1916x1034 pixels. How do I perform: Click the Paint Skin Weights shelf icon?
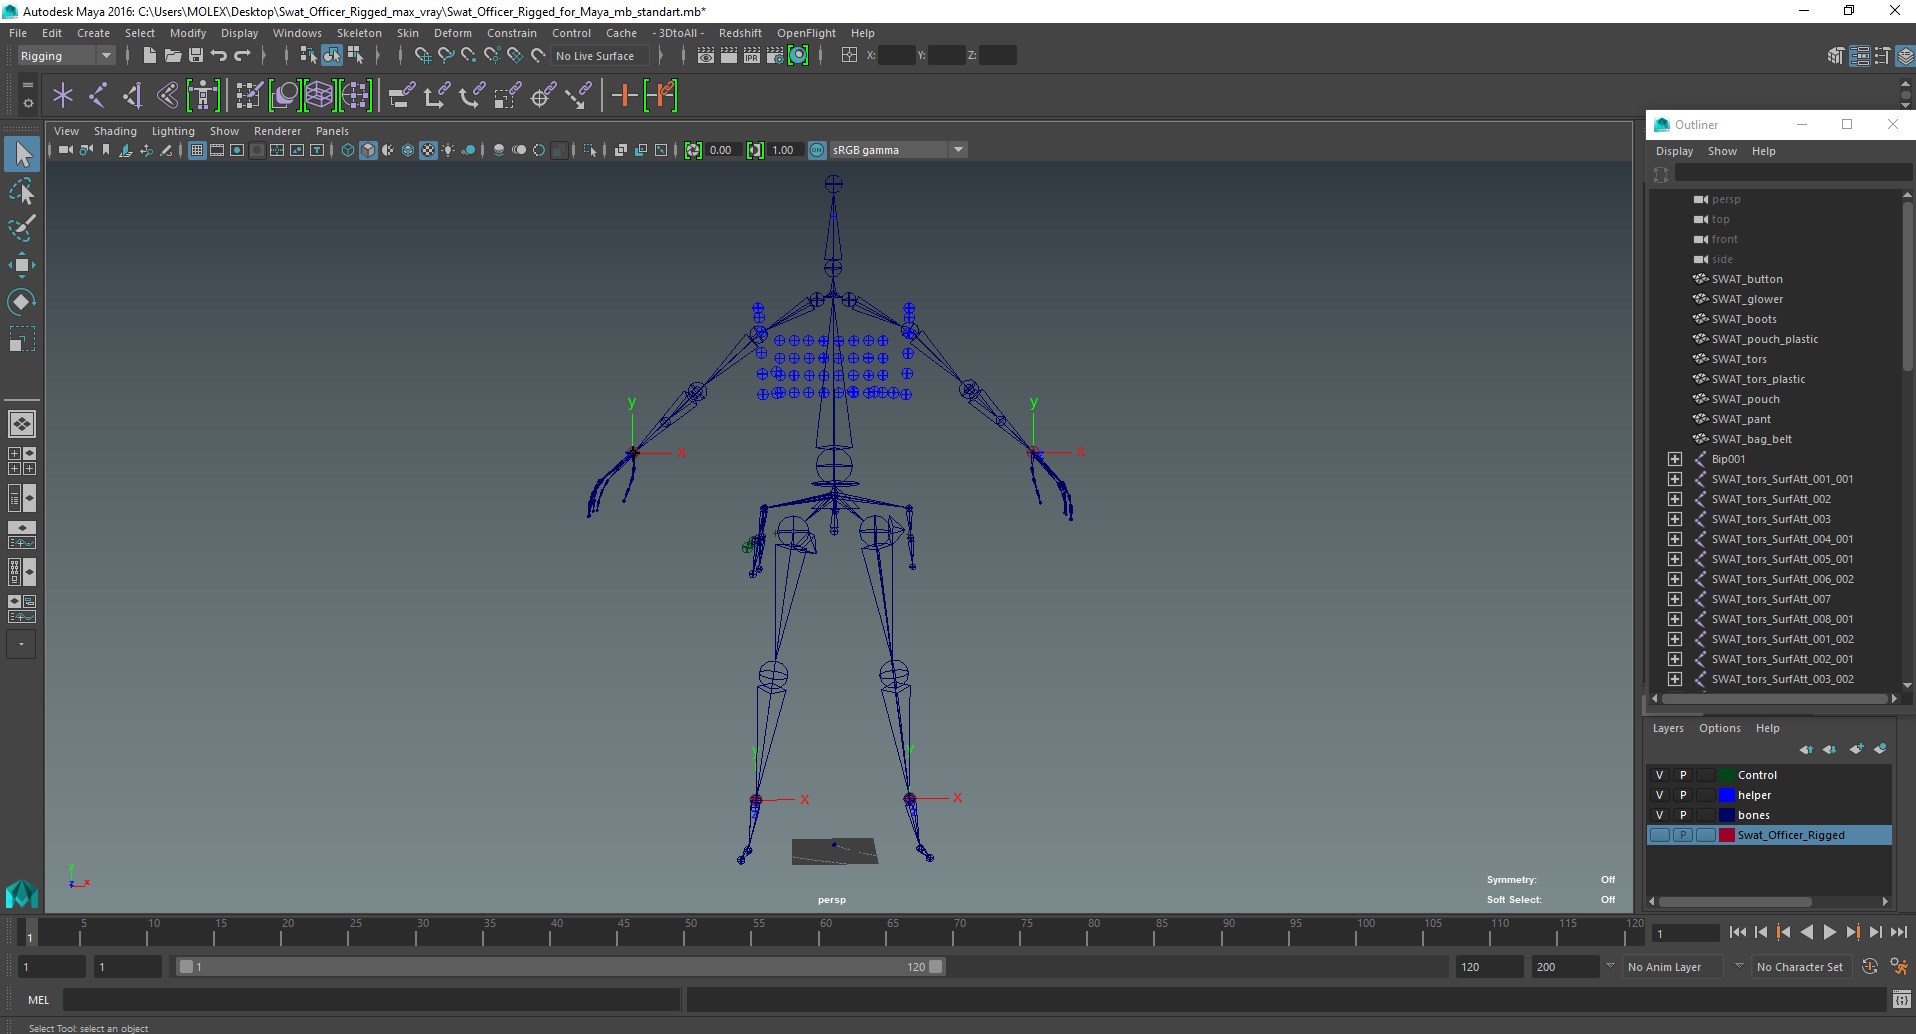[x=248, y=96]
